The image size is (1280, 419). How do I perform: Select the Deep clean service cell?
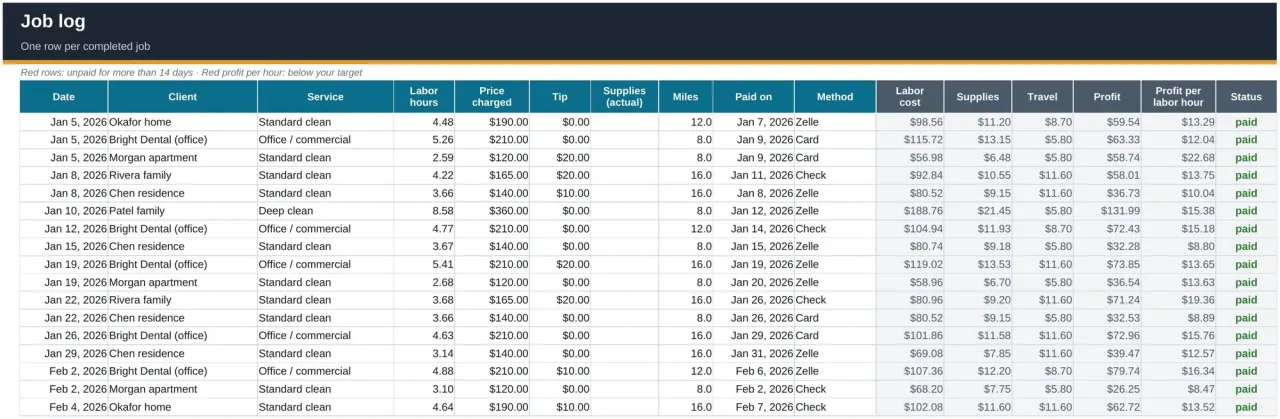(325, 211)
